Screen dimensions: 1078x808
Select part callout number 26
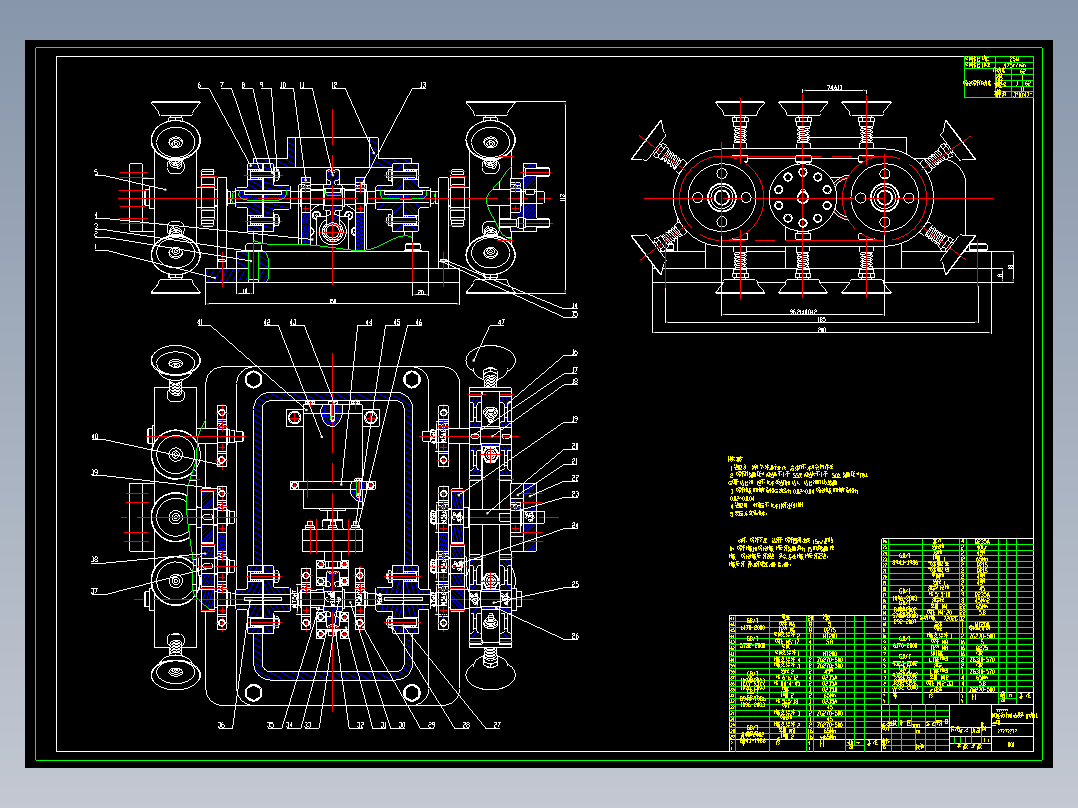(575, 636)
